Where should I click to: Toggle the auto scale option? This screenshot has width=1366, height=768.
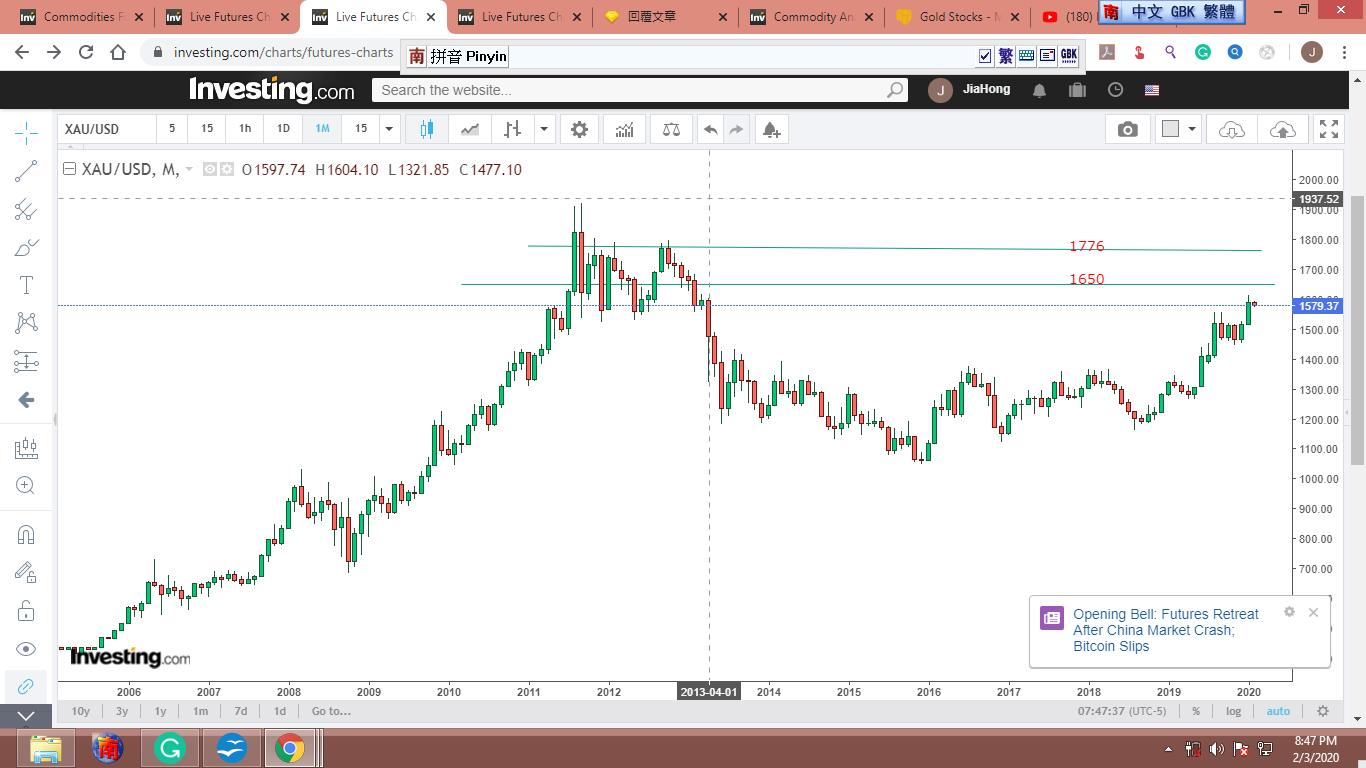pos(1278,711)
